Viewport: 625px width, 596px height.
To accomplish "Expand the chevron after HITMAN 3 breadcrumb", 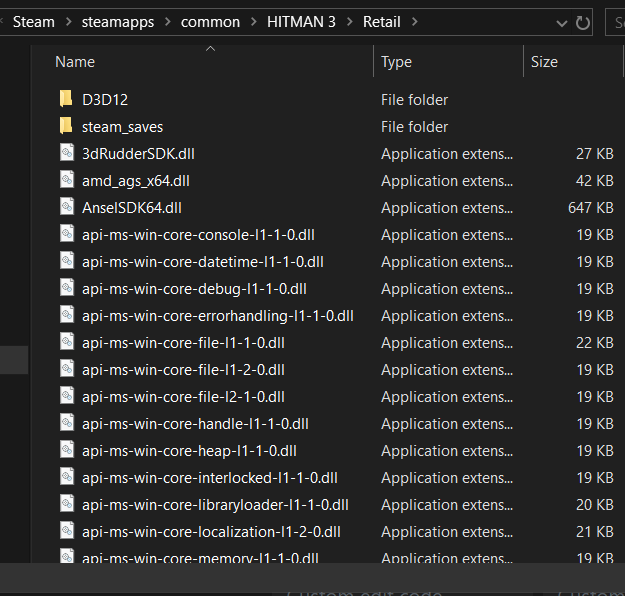I will (350, 22).
